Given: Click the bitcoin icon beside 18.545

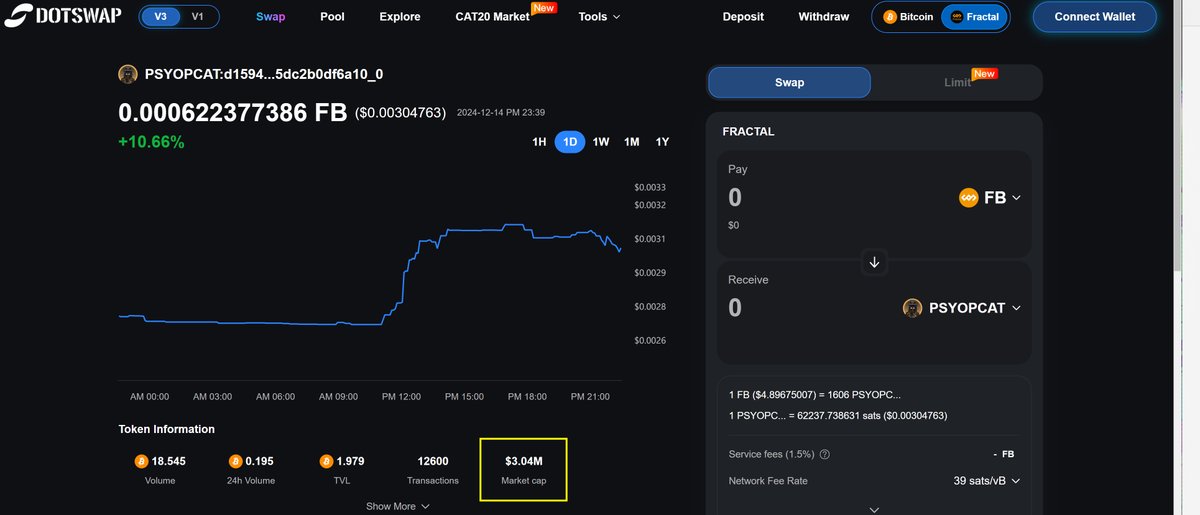Looking at the screenshot, I should click(x=141, y=461).
